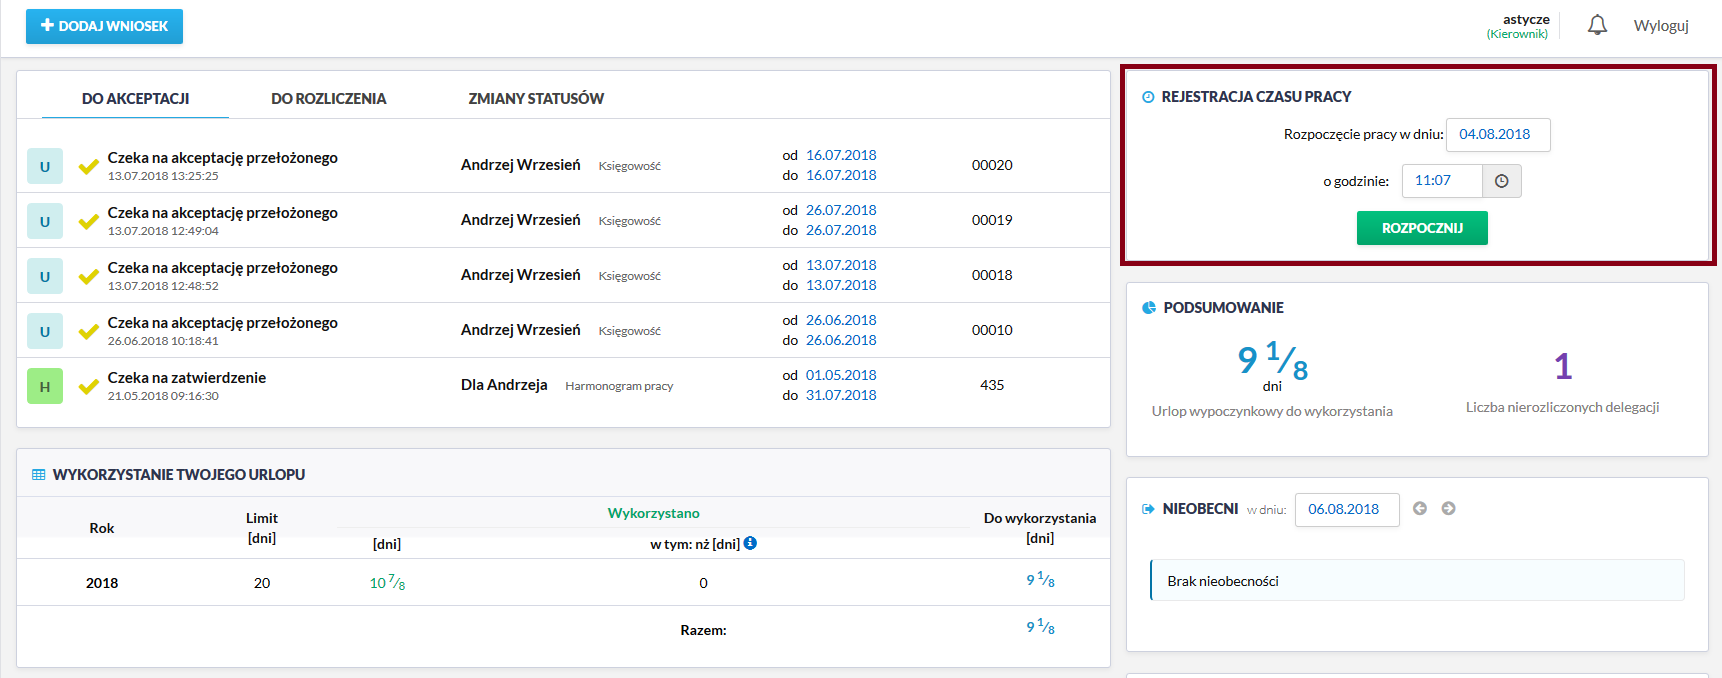The image size is (1722, 678).
Task: Start work with the 'Rozpocznij' button
Action: pyautogui.click(x=1422, y=228)
